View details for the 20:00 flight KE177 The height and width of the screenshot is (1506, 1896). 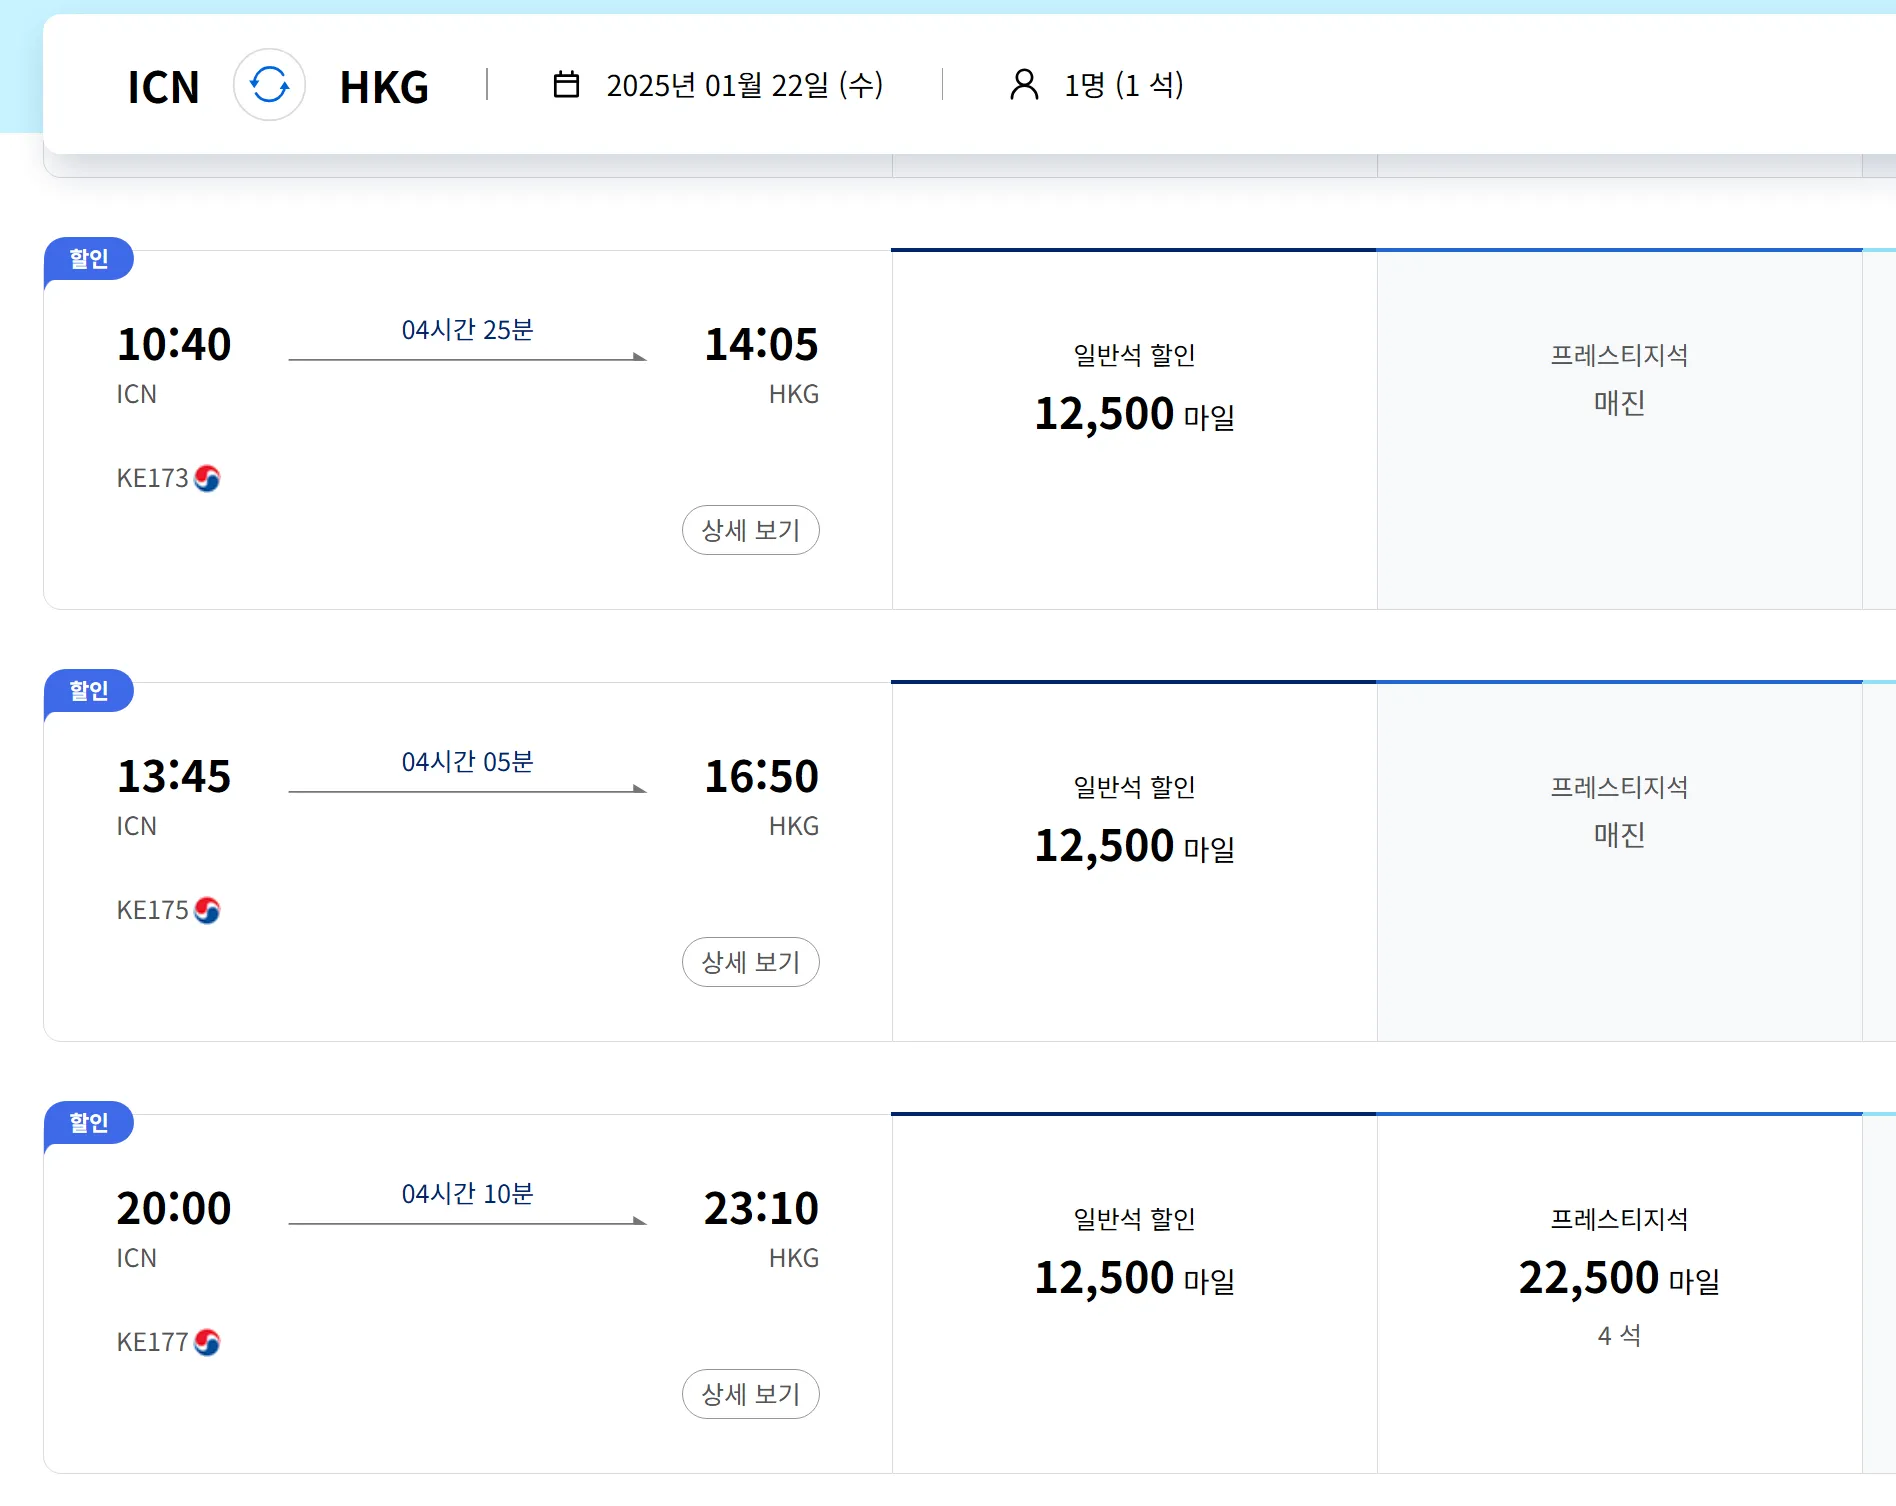750,1394
